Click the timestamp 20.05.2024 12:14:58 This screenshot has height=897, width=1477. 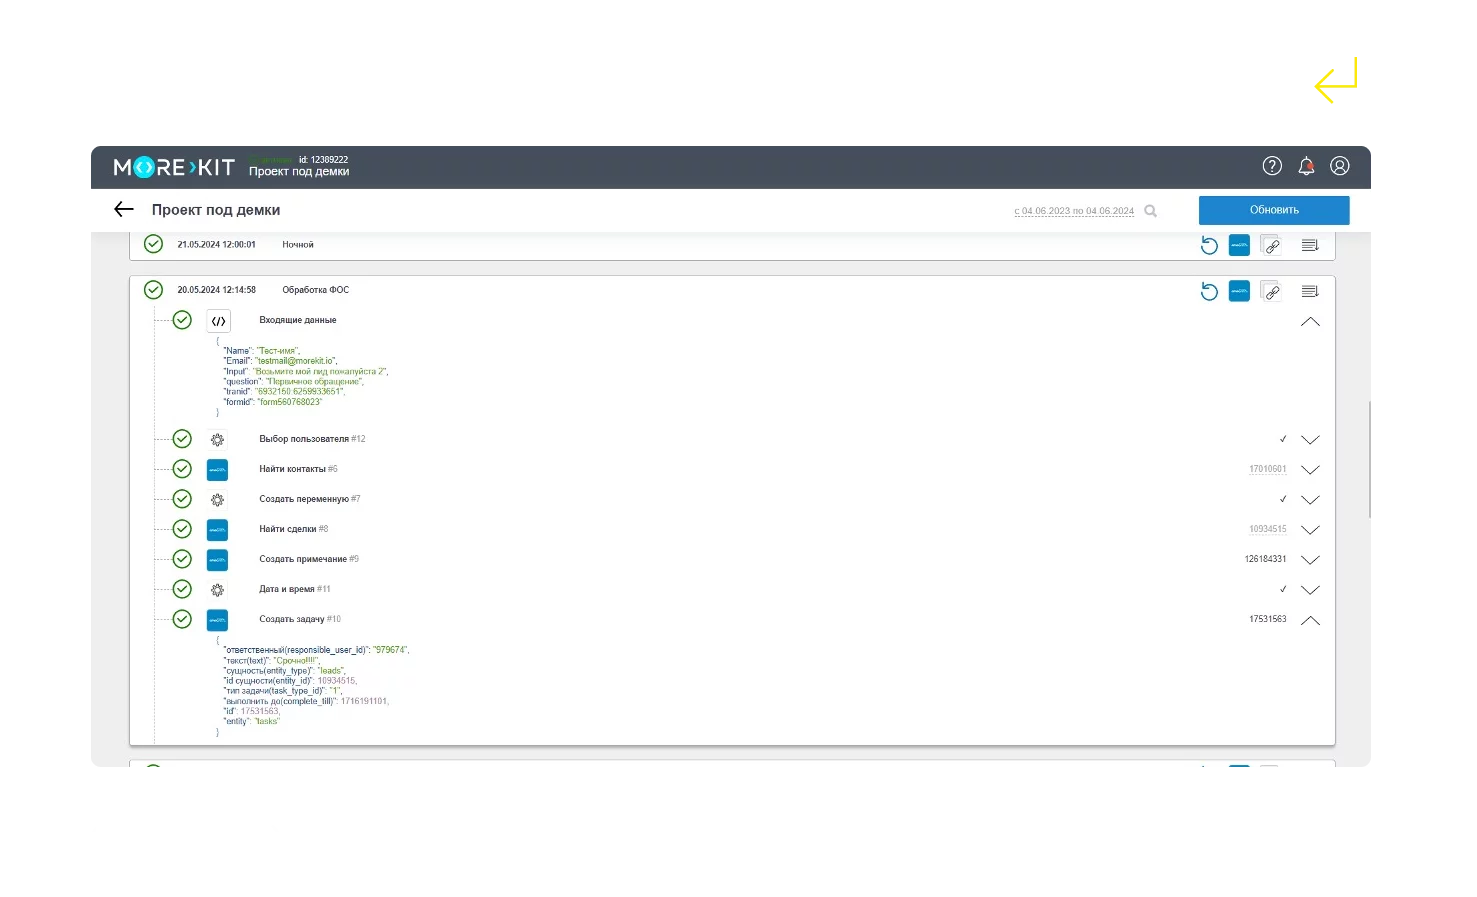point(216,290)
